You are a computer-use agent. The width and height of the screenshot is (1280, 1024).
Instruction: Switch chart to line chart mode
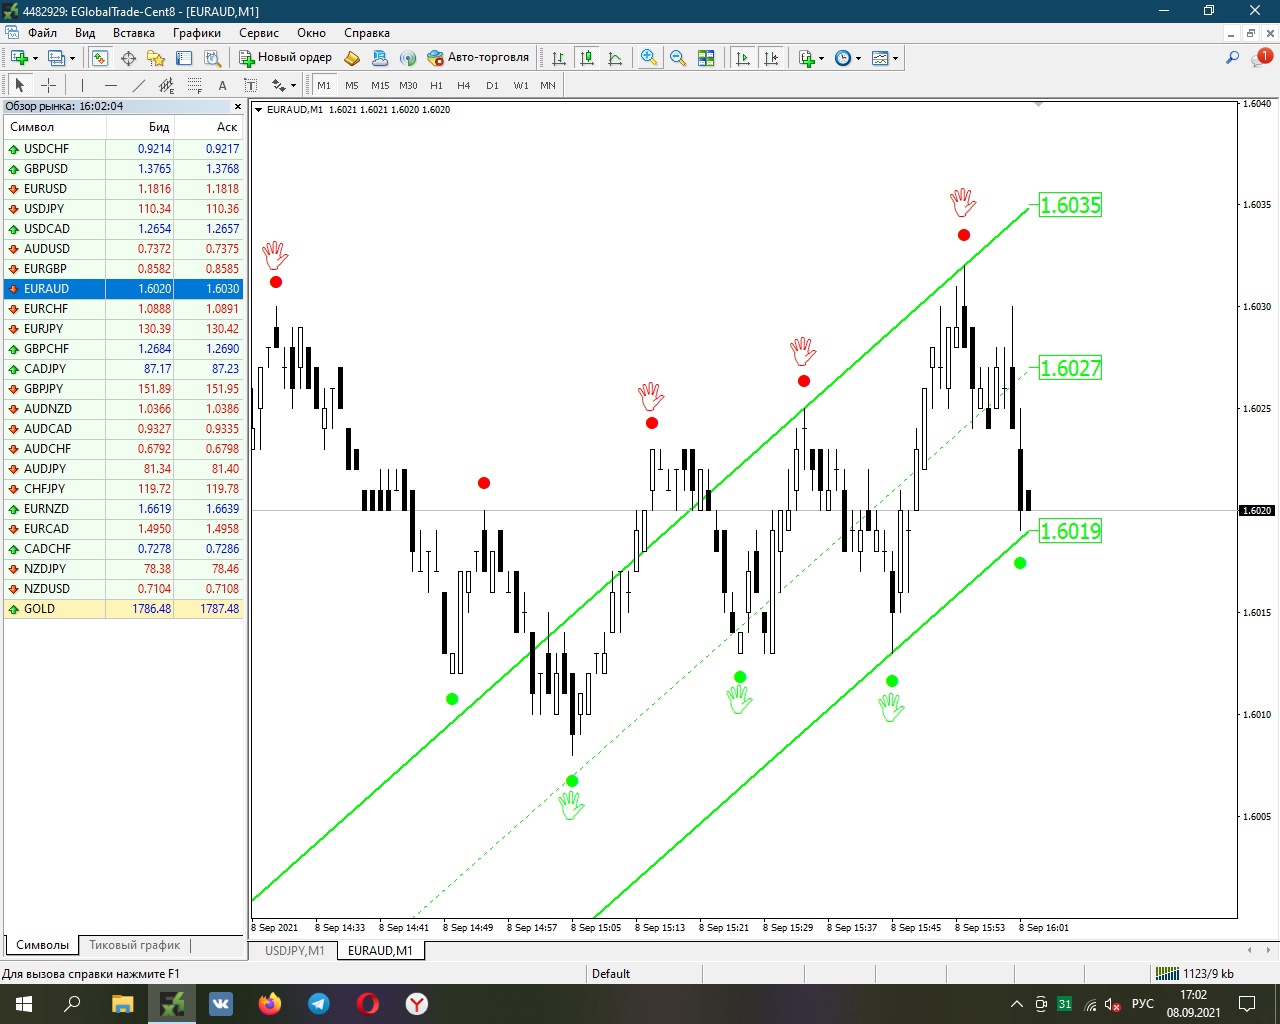click(x=615, y=58)
